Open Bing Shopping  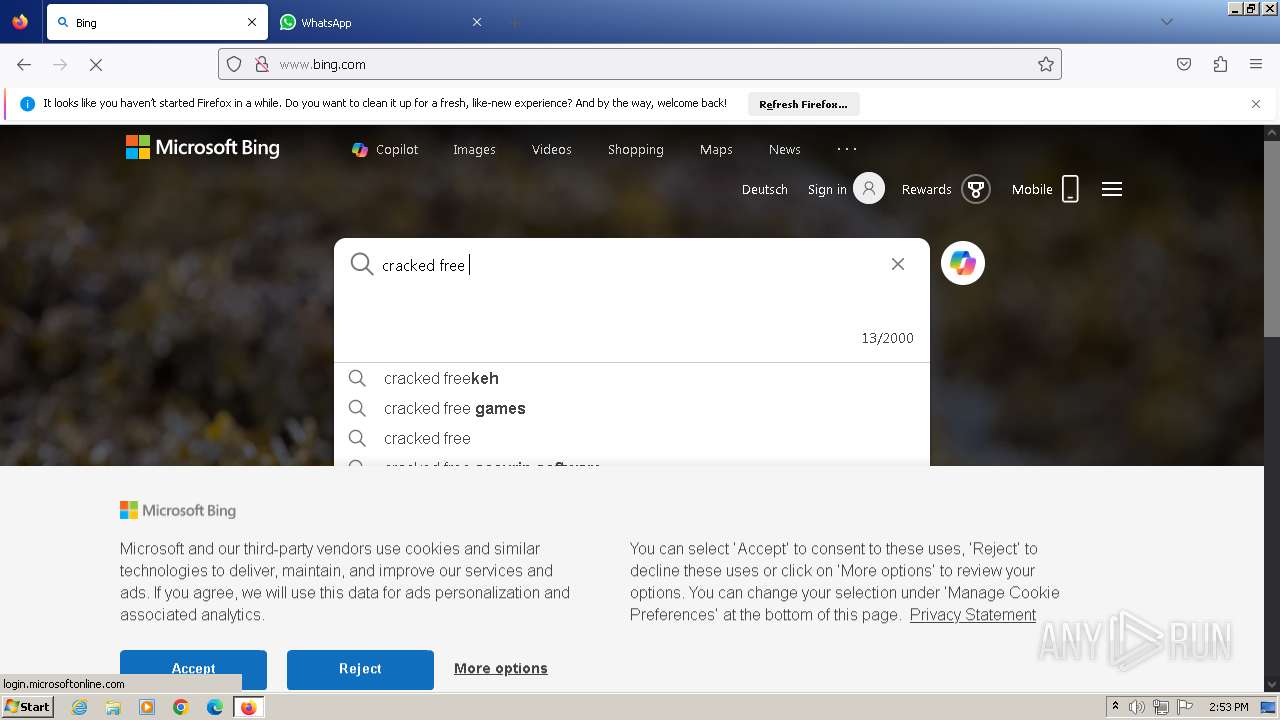(x=636, y=149)
